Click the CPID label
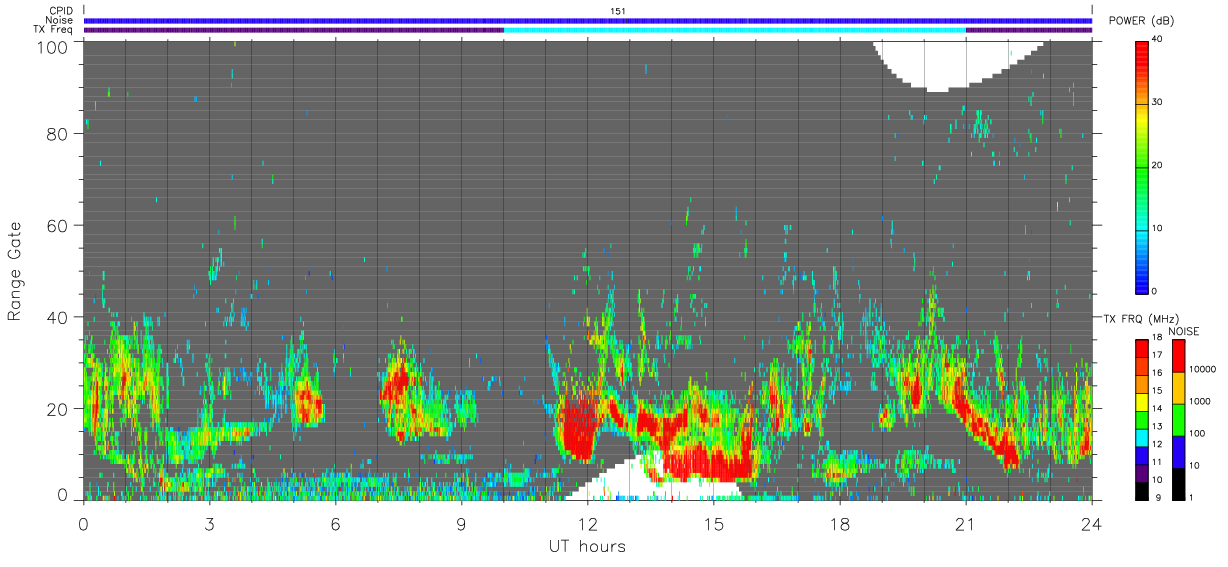This screenshot has width=1228, height=567. pos(60,11)
